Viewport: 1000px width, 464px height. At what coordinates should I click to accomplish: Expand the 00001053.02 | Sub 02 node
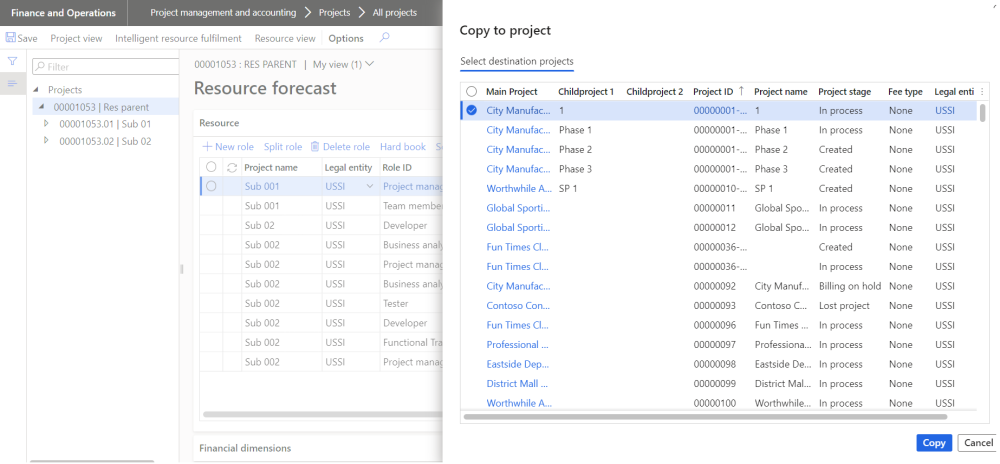47,141
